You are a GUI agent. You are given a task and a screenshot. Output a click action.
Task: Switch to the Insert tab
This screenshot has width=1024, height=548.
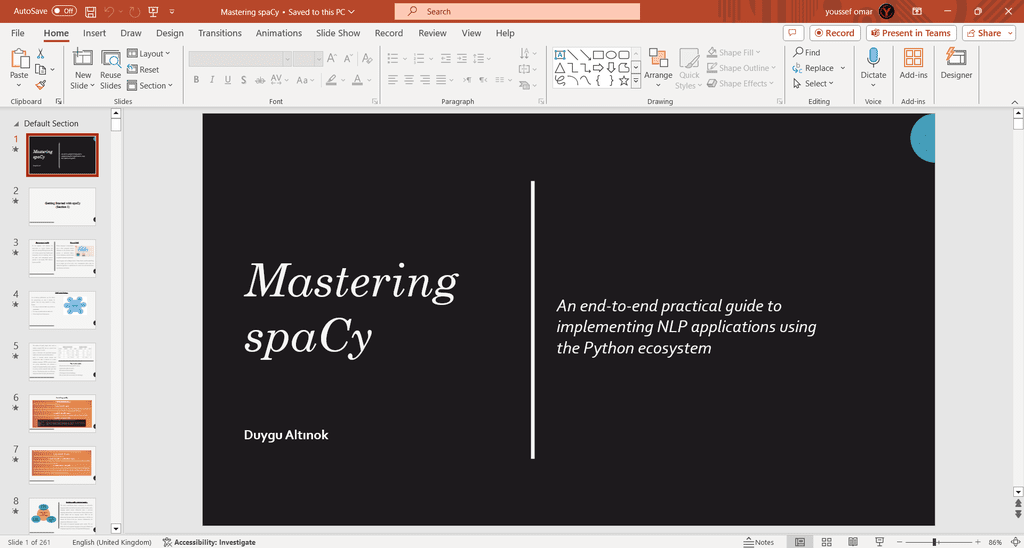click(x=95, y=33)
